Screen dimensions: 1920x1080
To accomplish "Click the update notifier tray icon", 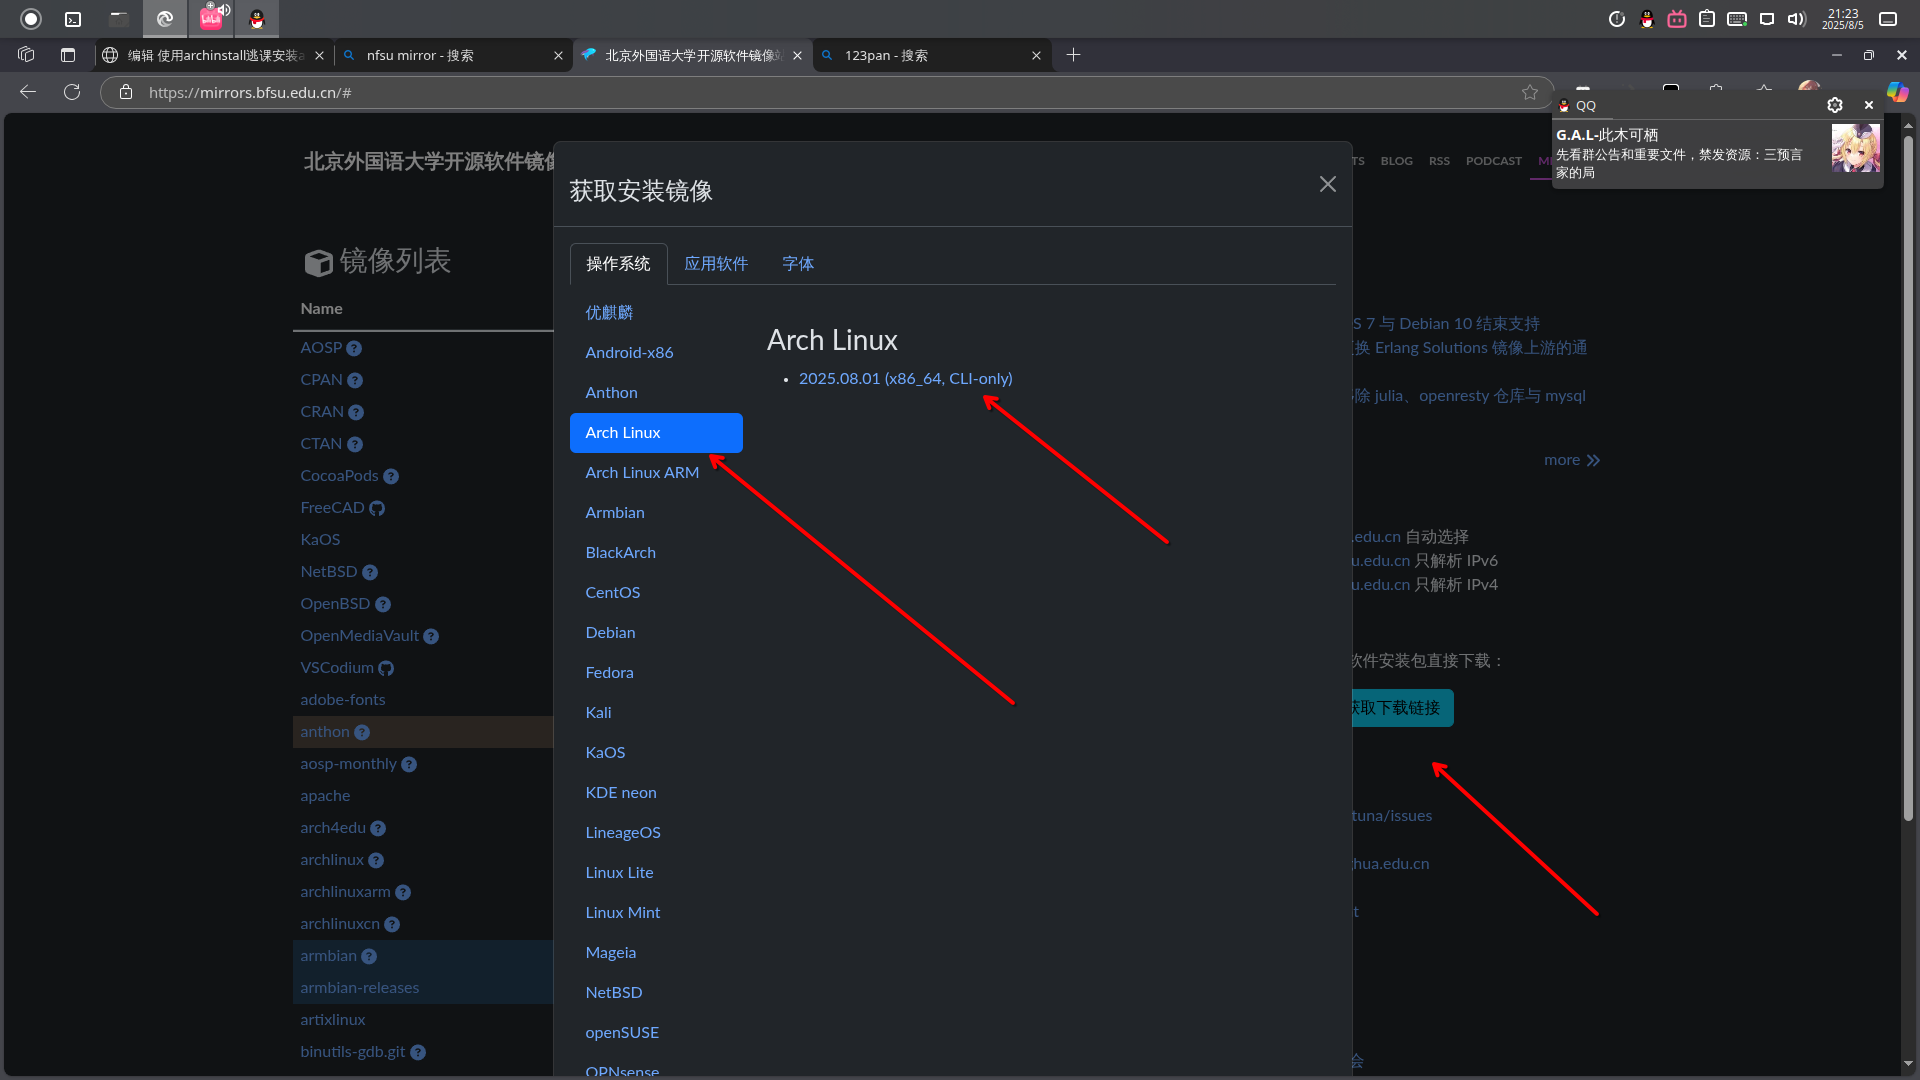I will click(x=1617, y=19).
